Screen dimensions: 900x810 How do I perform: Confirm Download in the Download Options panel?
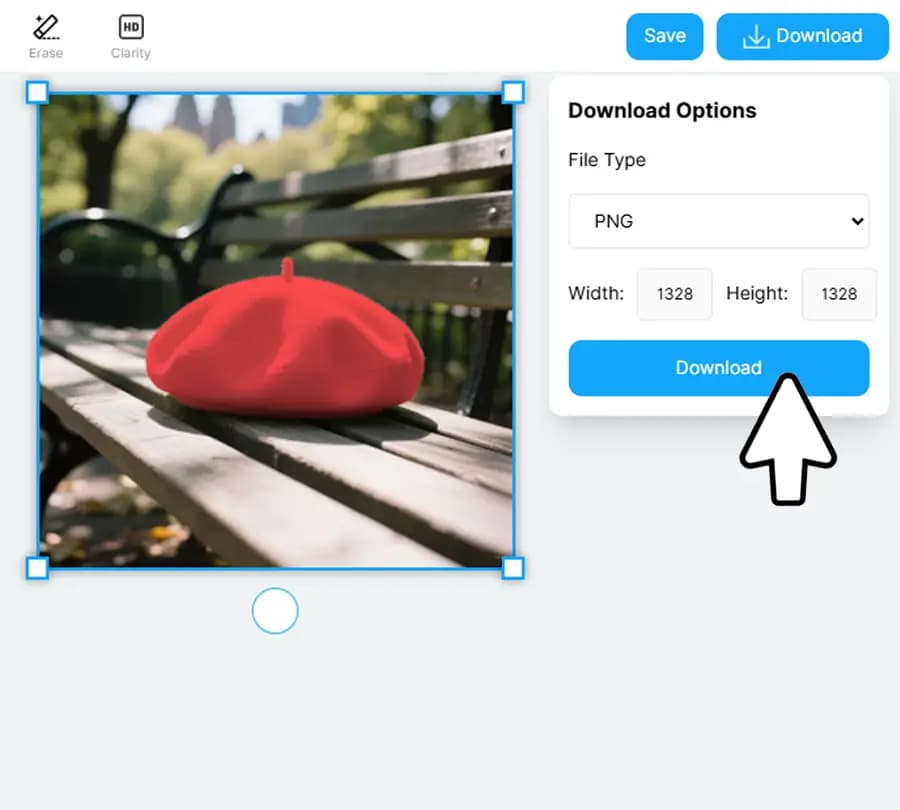pos(718,368)
